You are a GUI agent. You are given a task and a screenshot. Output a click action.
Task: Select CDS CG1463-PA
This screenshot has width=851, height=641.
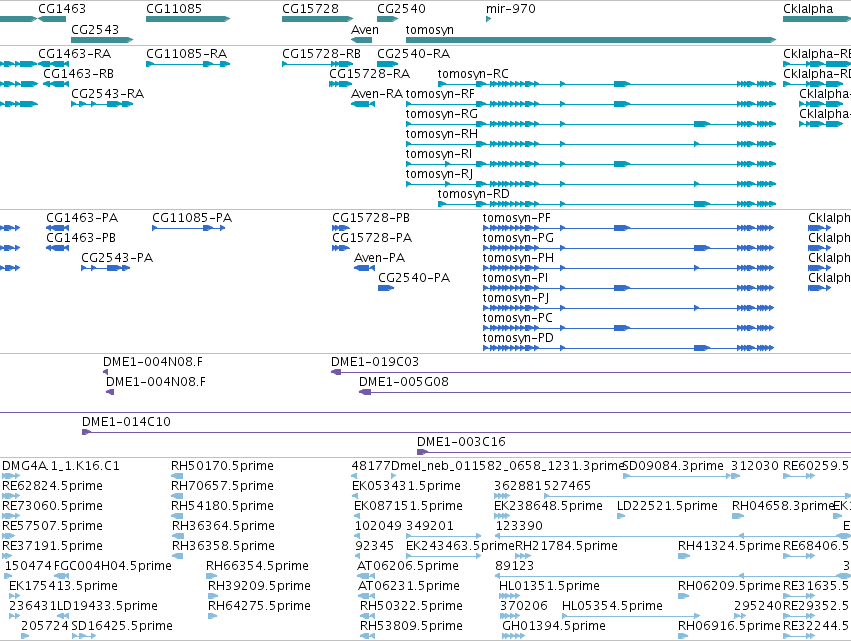coord(81,218)
